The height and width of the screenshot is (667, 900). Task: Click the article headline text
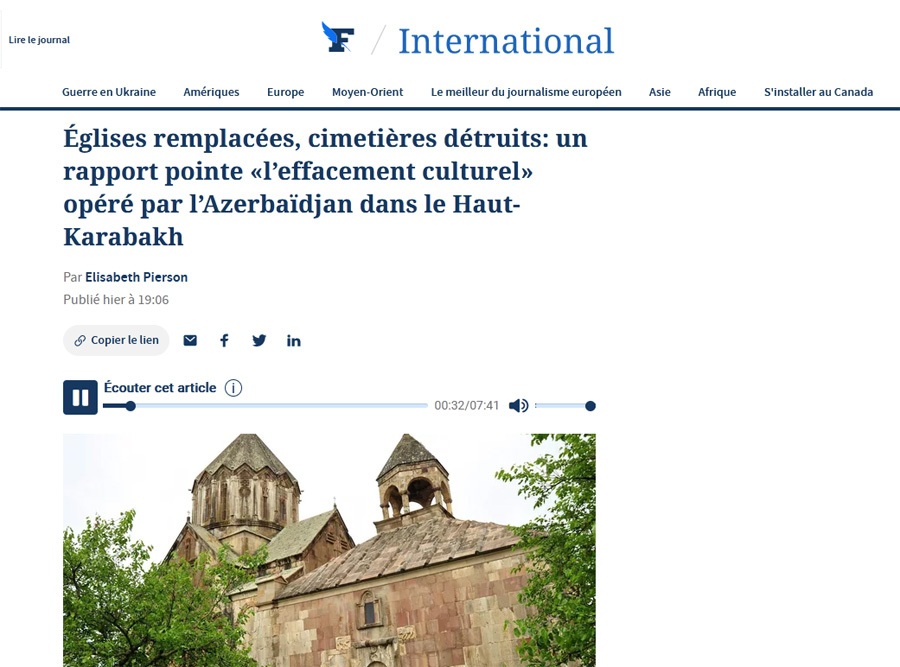click(x=325, y=187)
